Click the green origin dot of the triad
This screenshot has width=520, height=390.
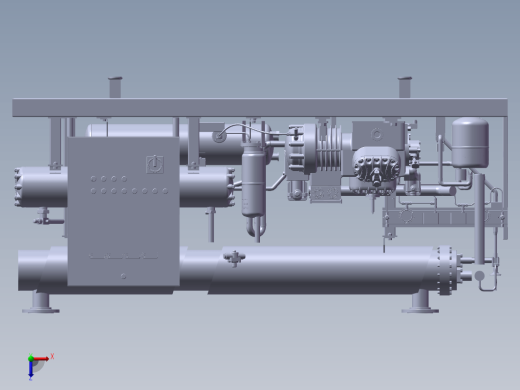coord(31,358)
